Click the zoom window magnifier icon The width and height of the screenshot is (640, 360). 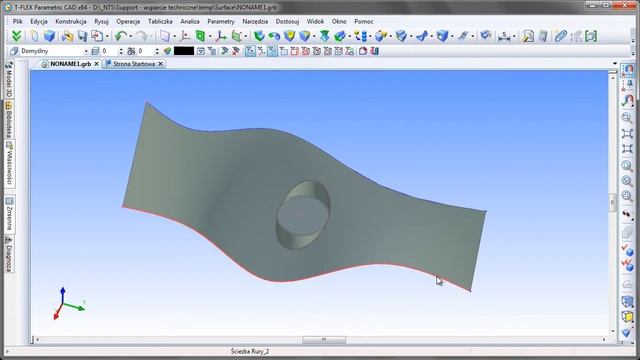click(x=627, y=118)
